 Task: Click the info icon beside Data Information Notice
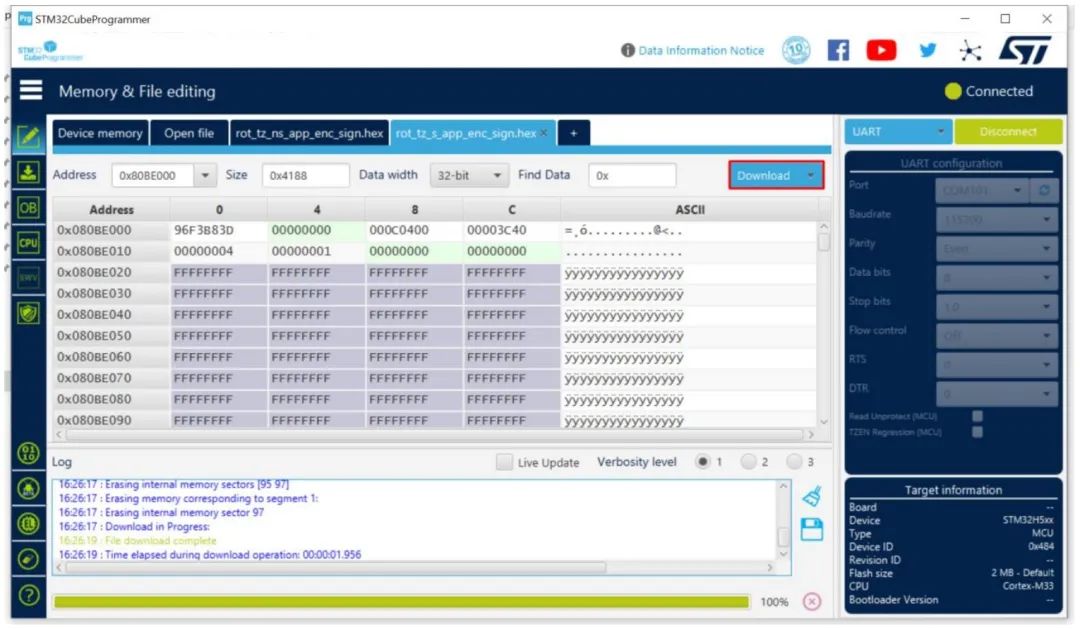(x=627, y=50)
